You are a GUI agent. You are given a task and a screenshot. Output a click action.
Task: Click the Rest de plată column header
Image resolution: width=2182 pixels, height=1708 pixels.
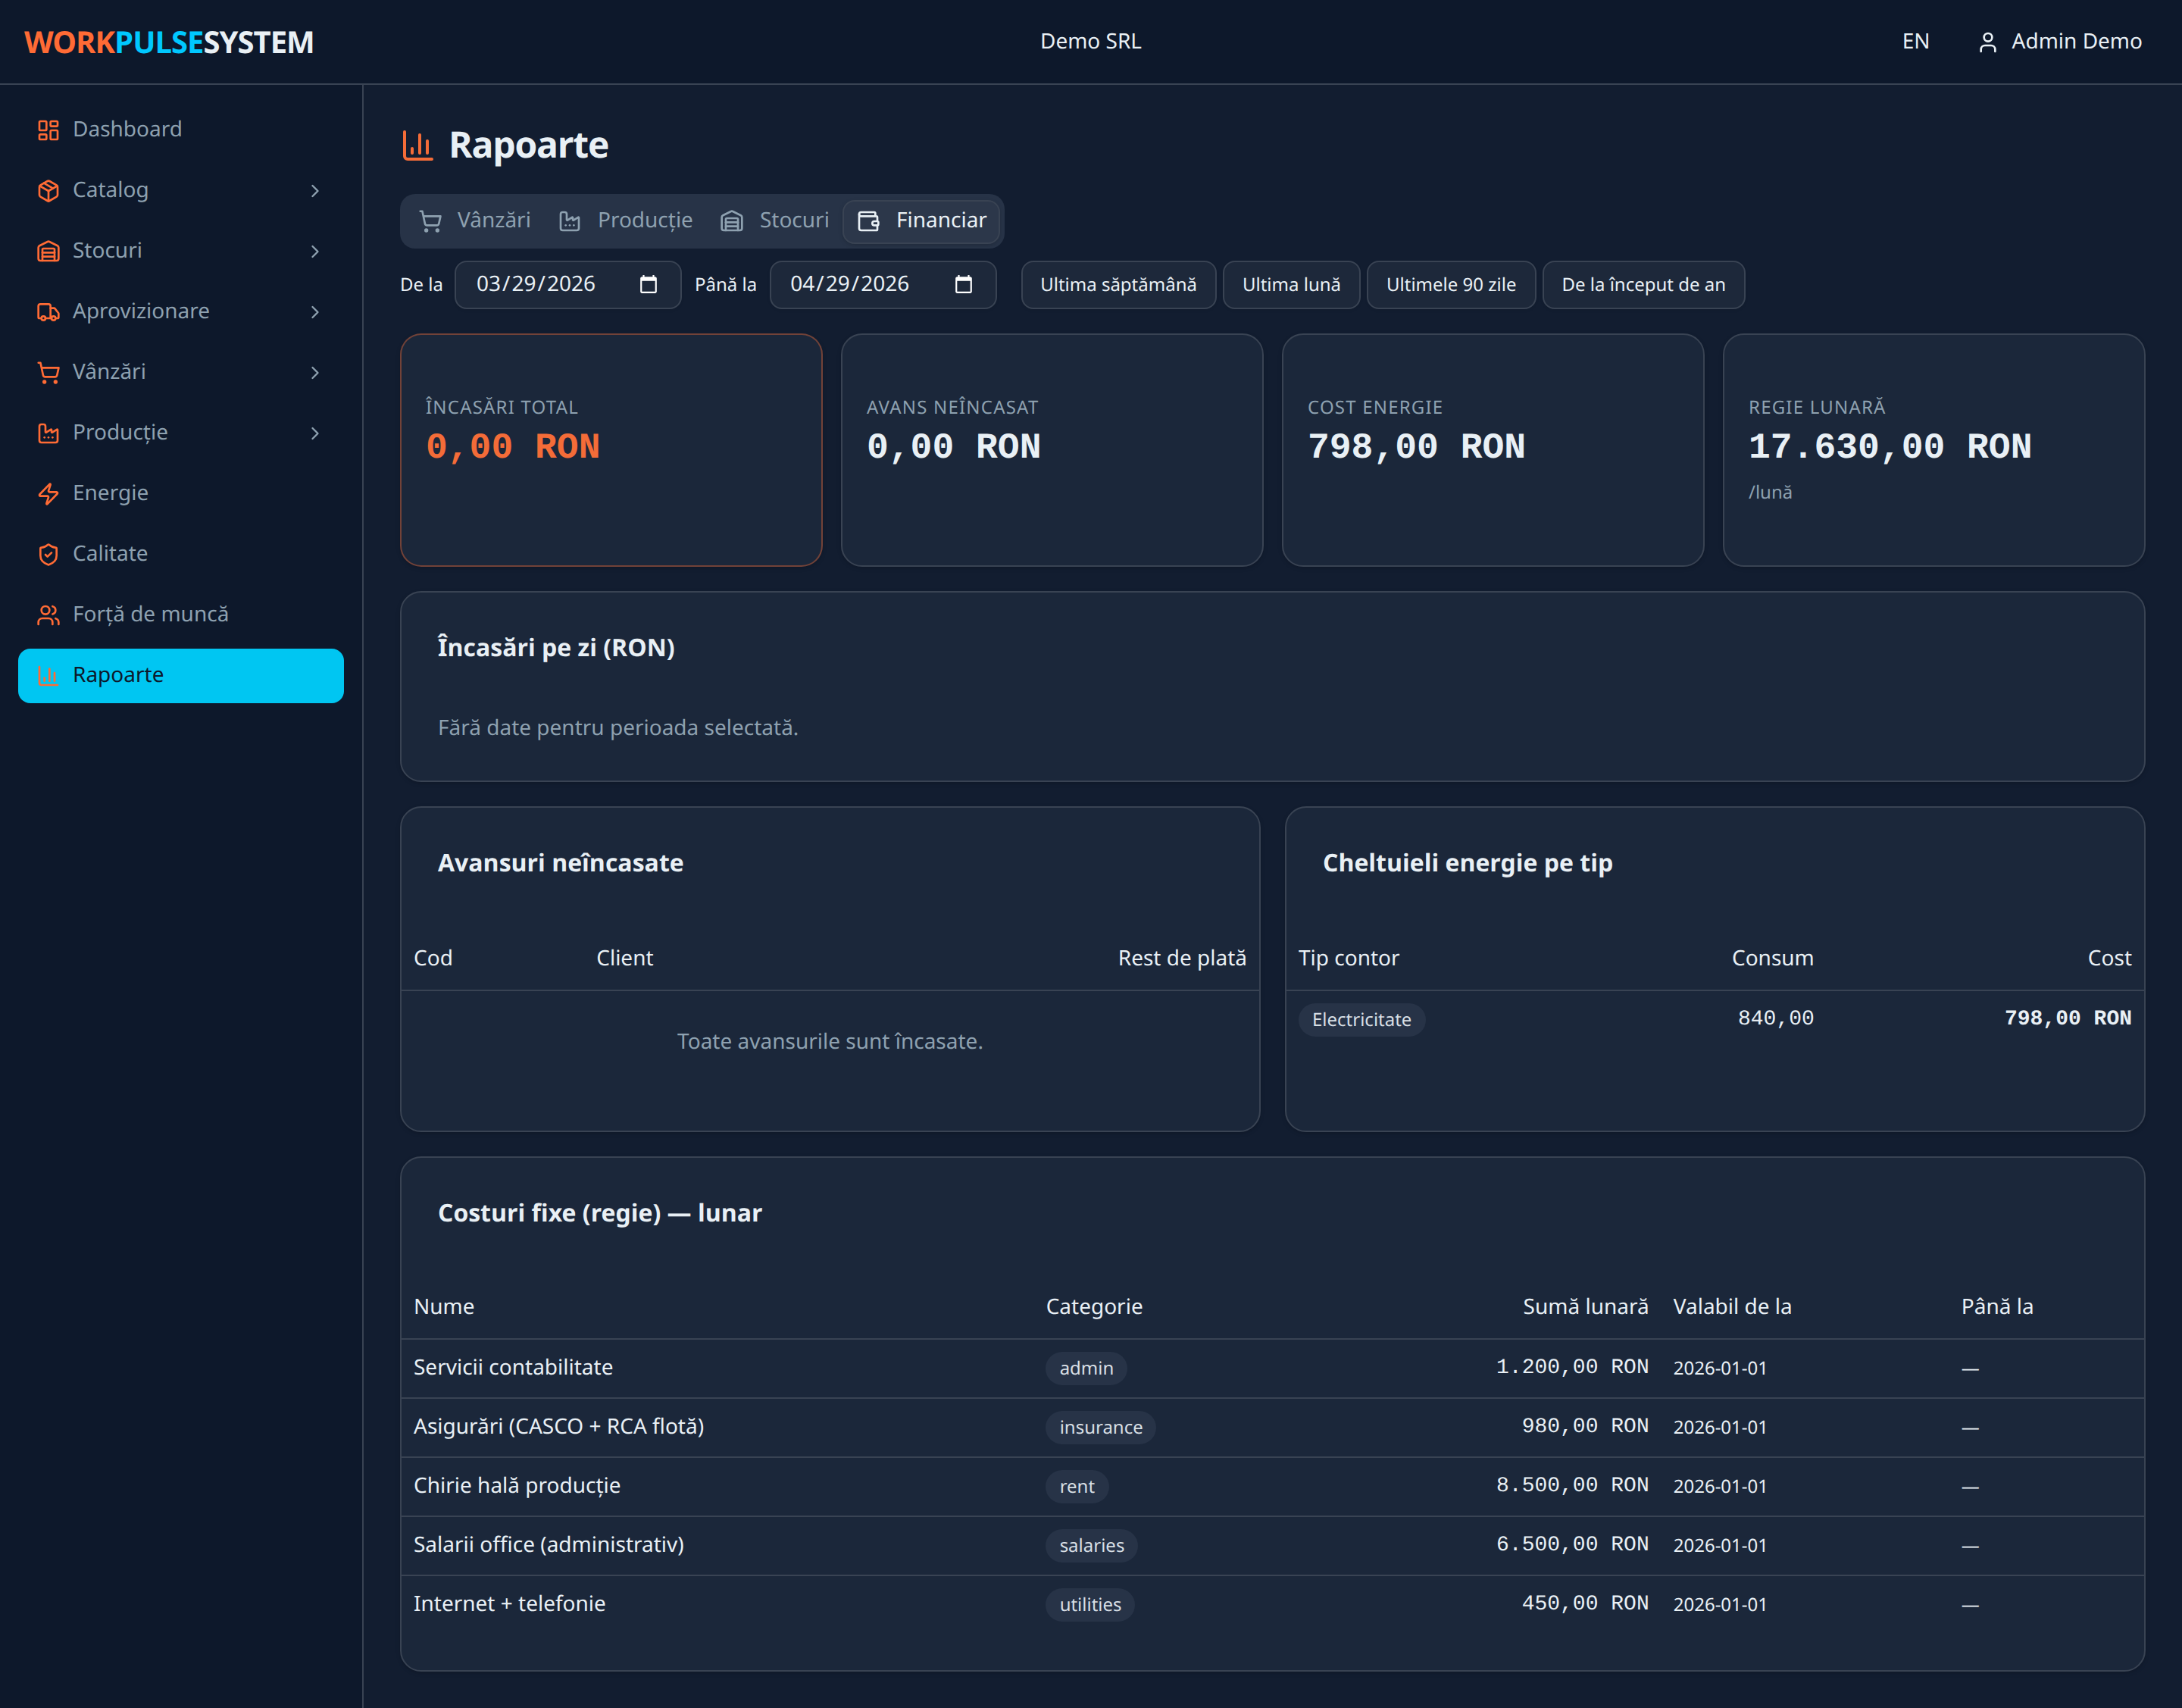tap(1182, 958)
